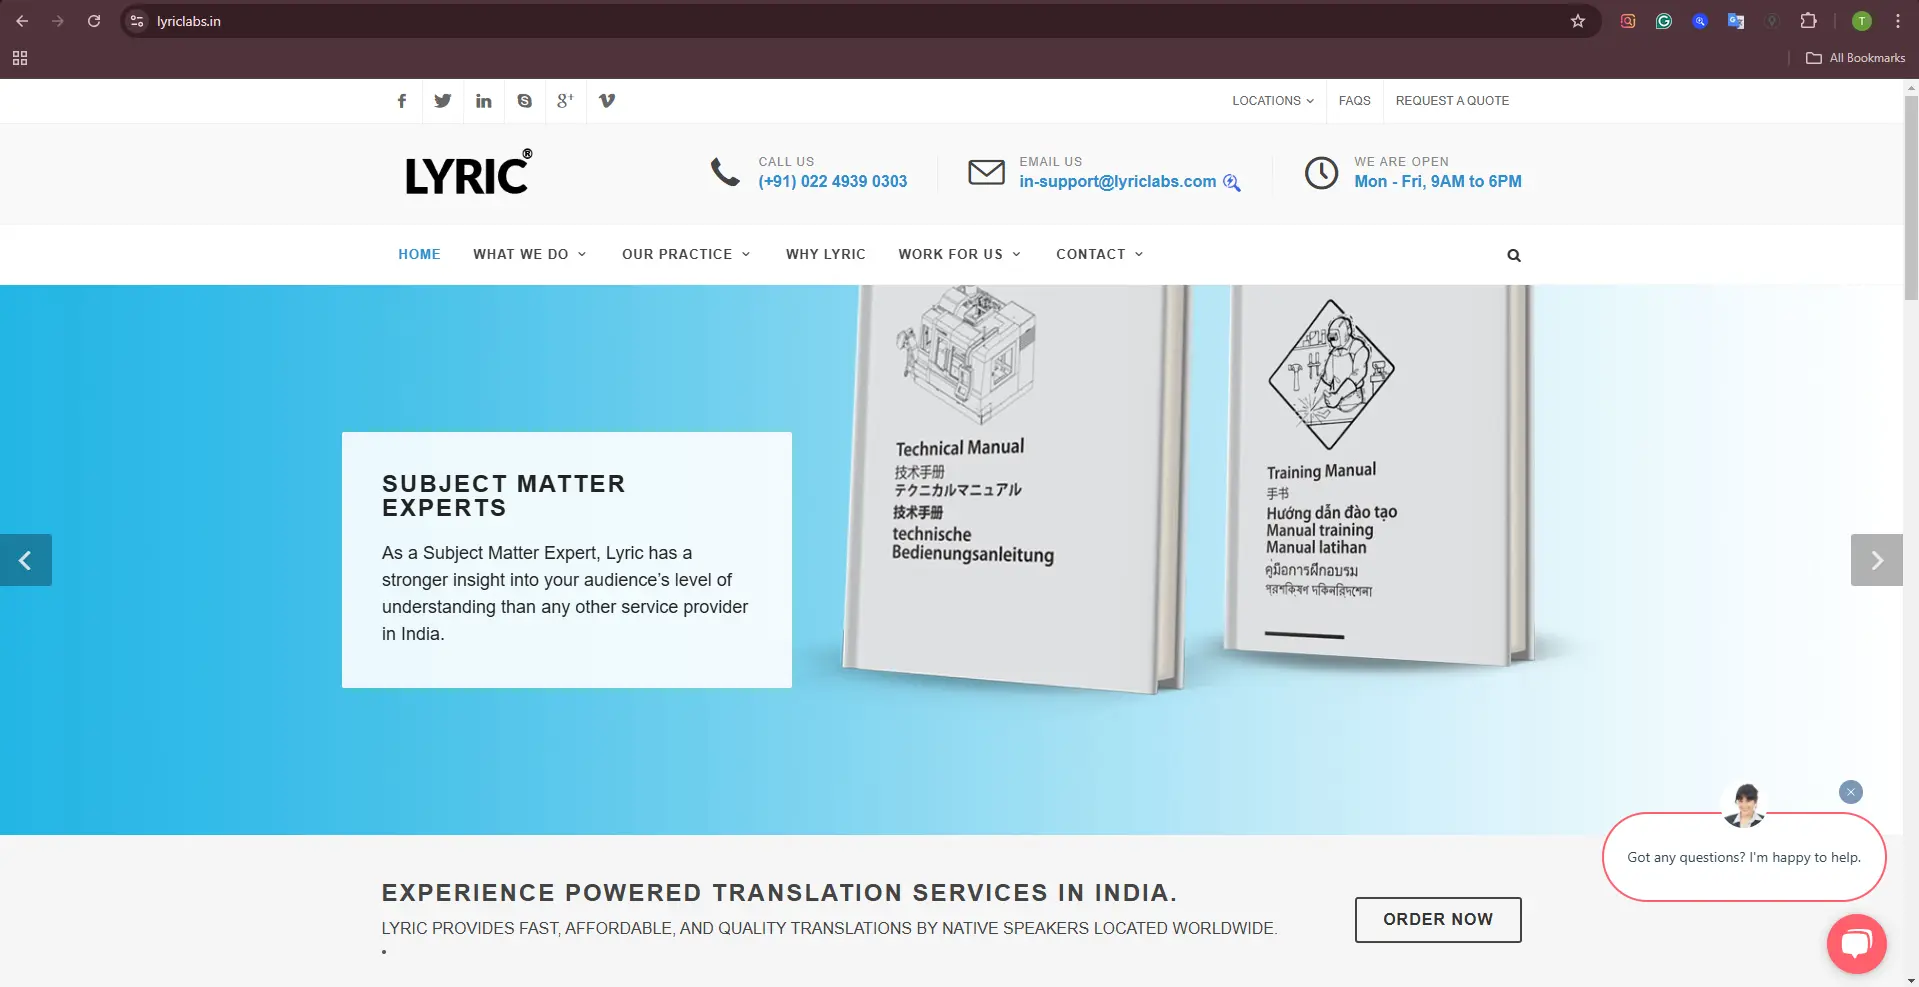Expand the Work For Us menu

coord(959,255)
